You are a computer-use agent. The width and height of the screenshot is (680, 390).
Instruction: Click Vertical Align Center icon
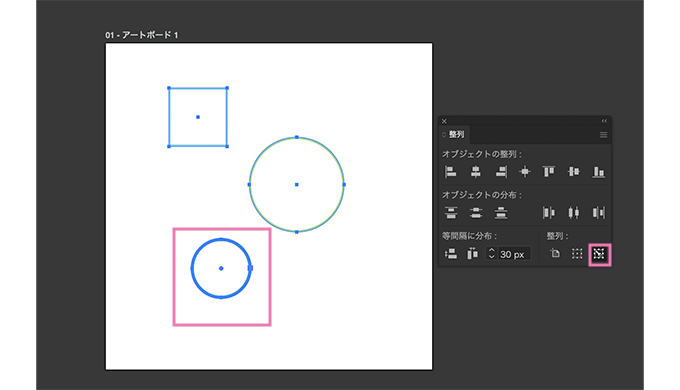tap(574, 172)
